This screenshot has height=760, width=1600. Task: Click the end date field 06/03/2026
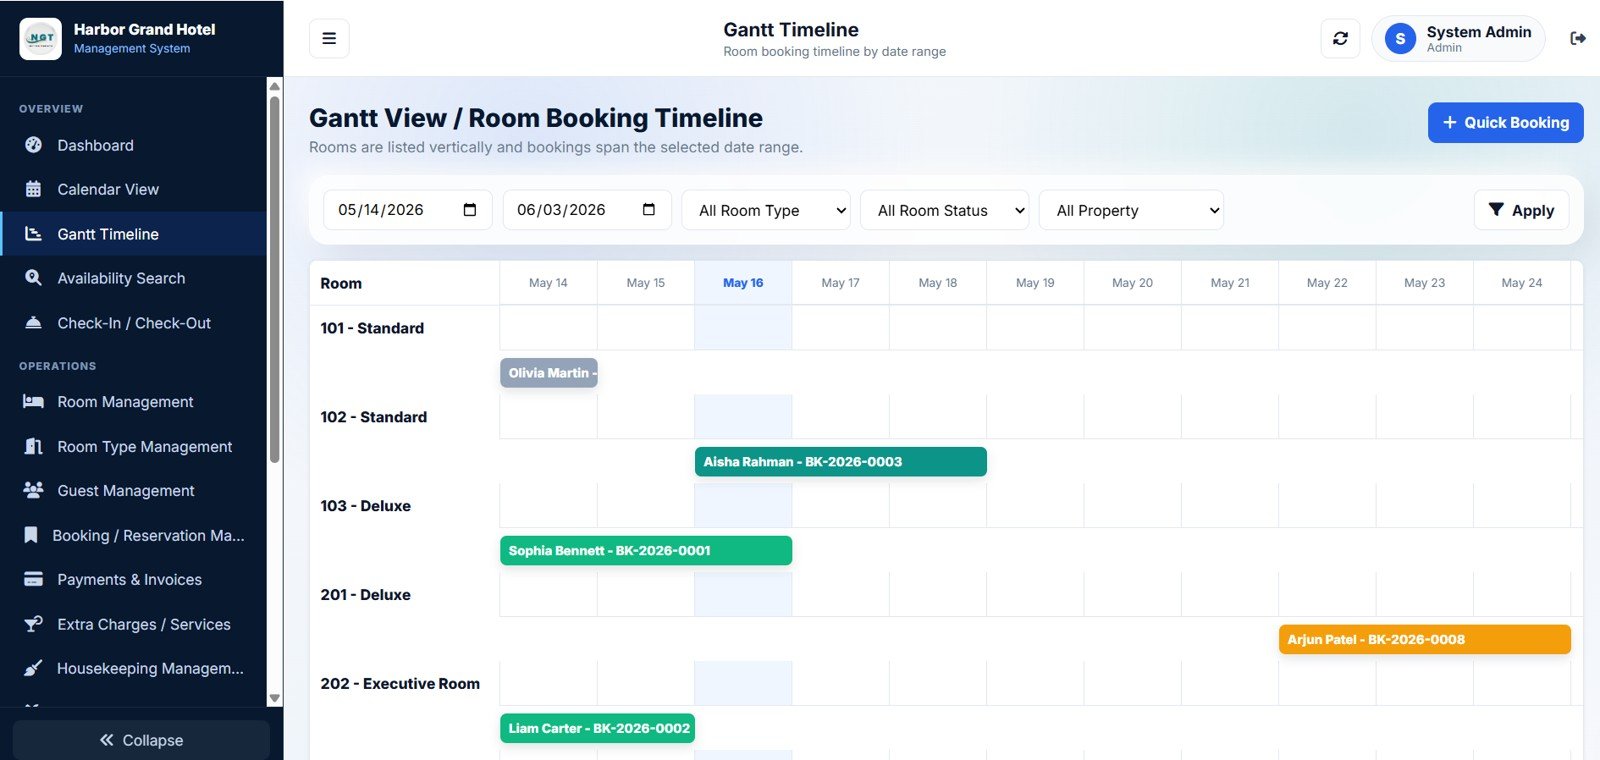pos(587,210)
